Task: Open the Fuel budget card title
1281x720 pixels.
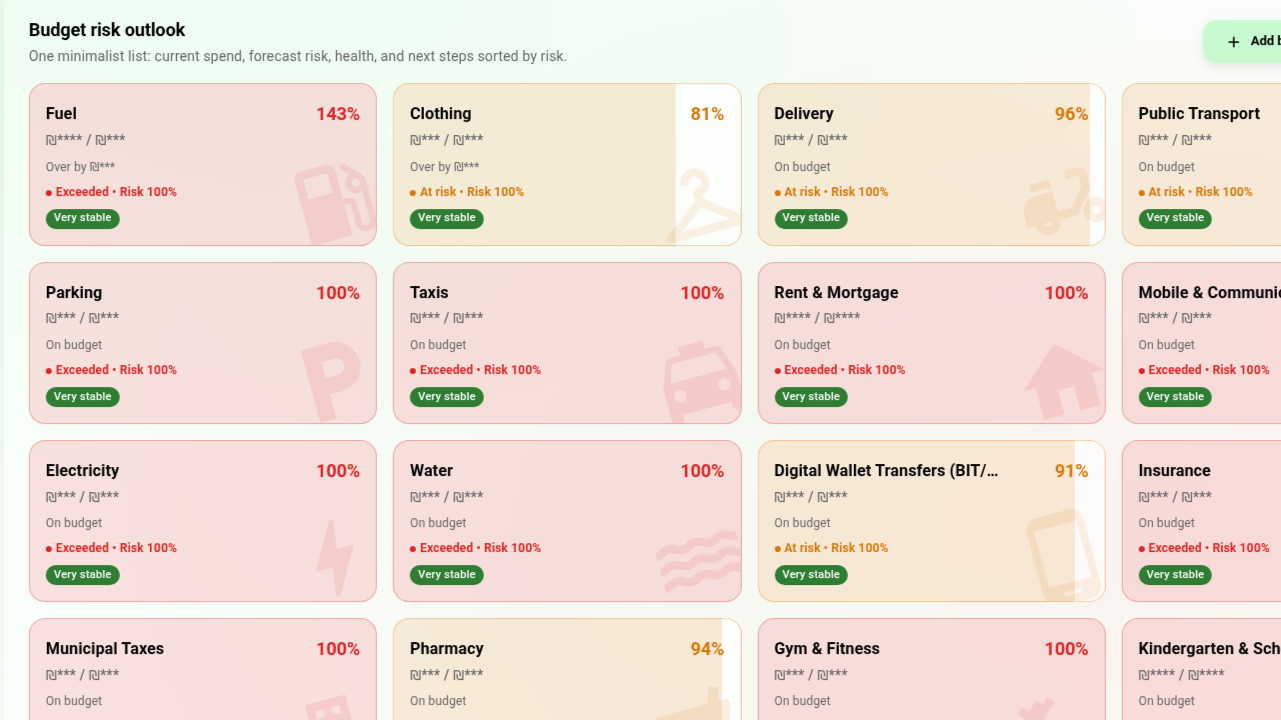Action: (x=61, y=114)
